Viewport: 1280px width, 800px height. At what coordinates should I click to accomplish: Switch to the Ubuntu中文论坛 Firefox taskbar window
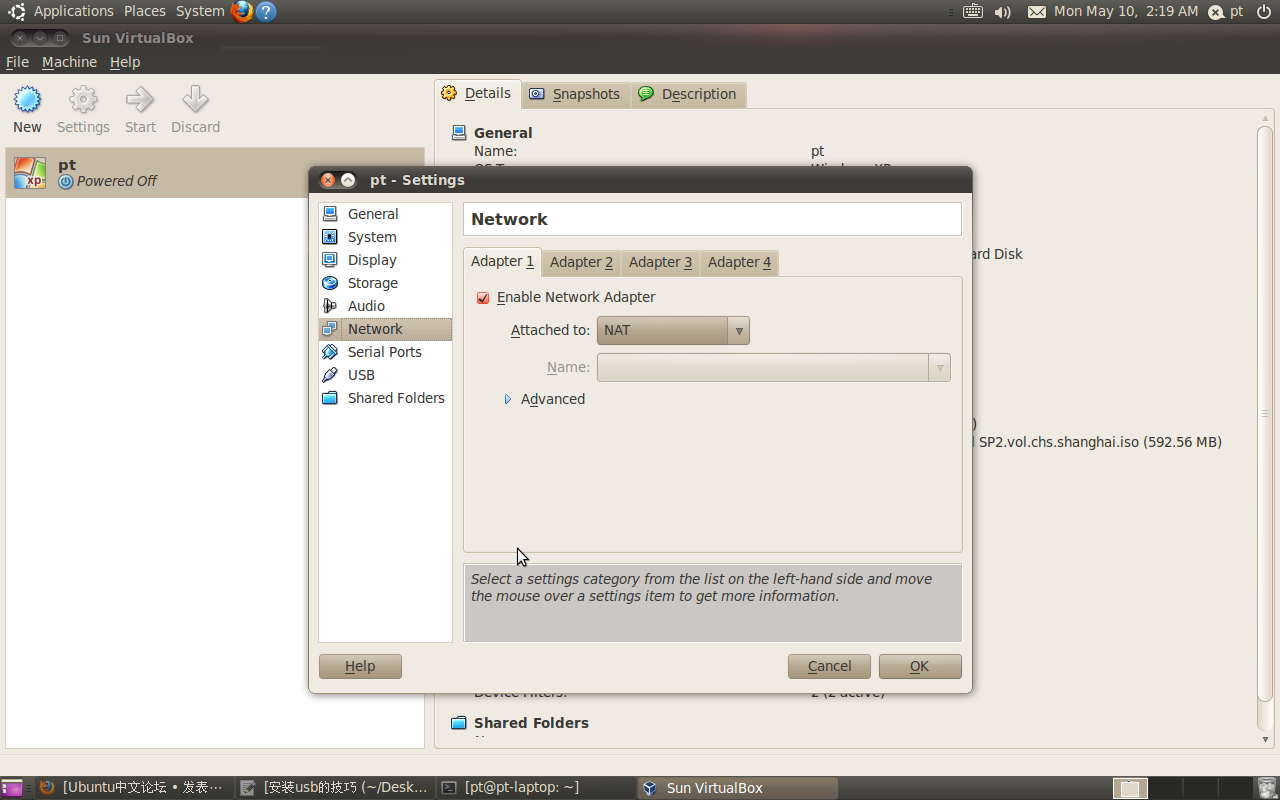[132, 788]
